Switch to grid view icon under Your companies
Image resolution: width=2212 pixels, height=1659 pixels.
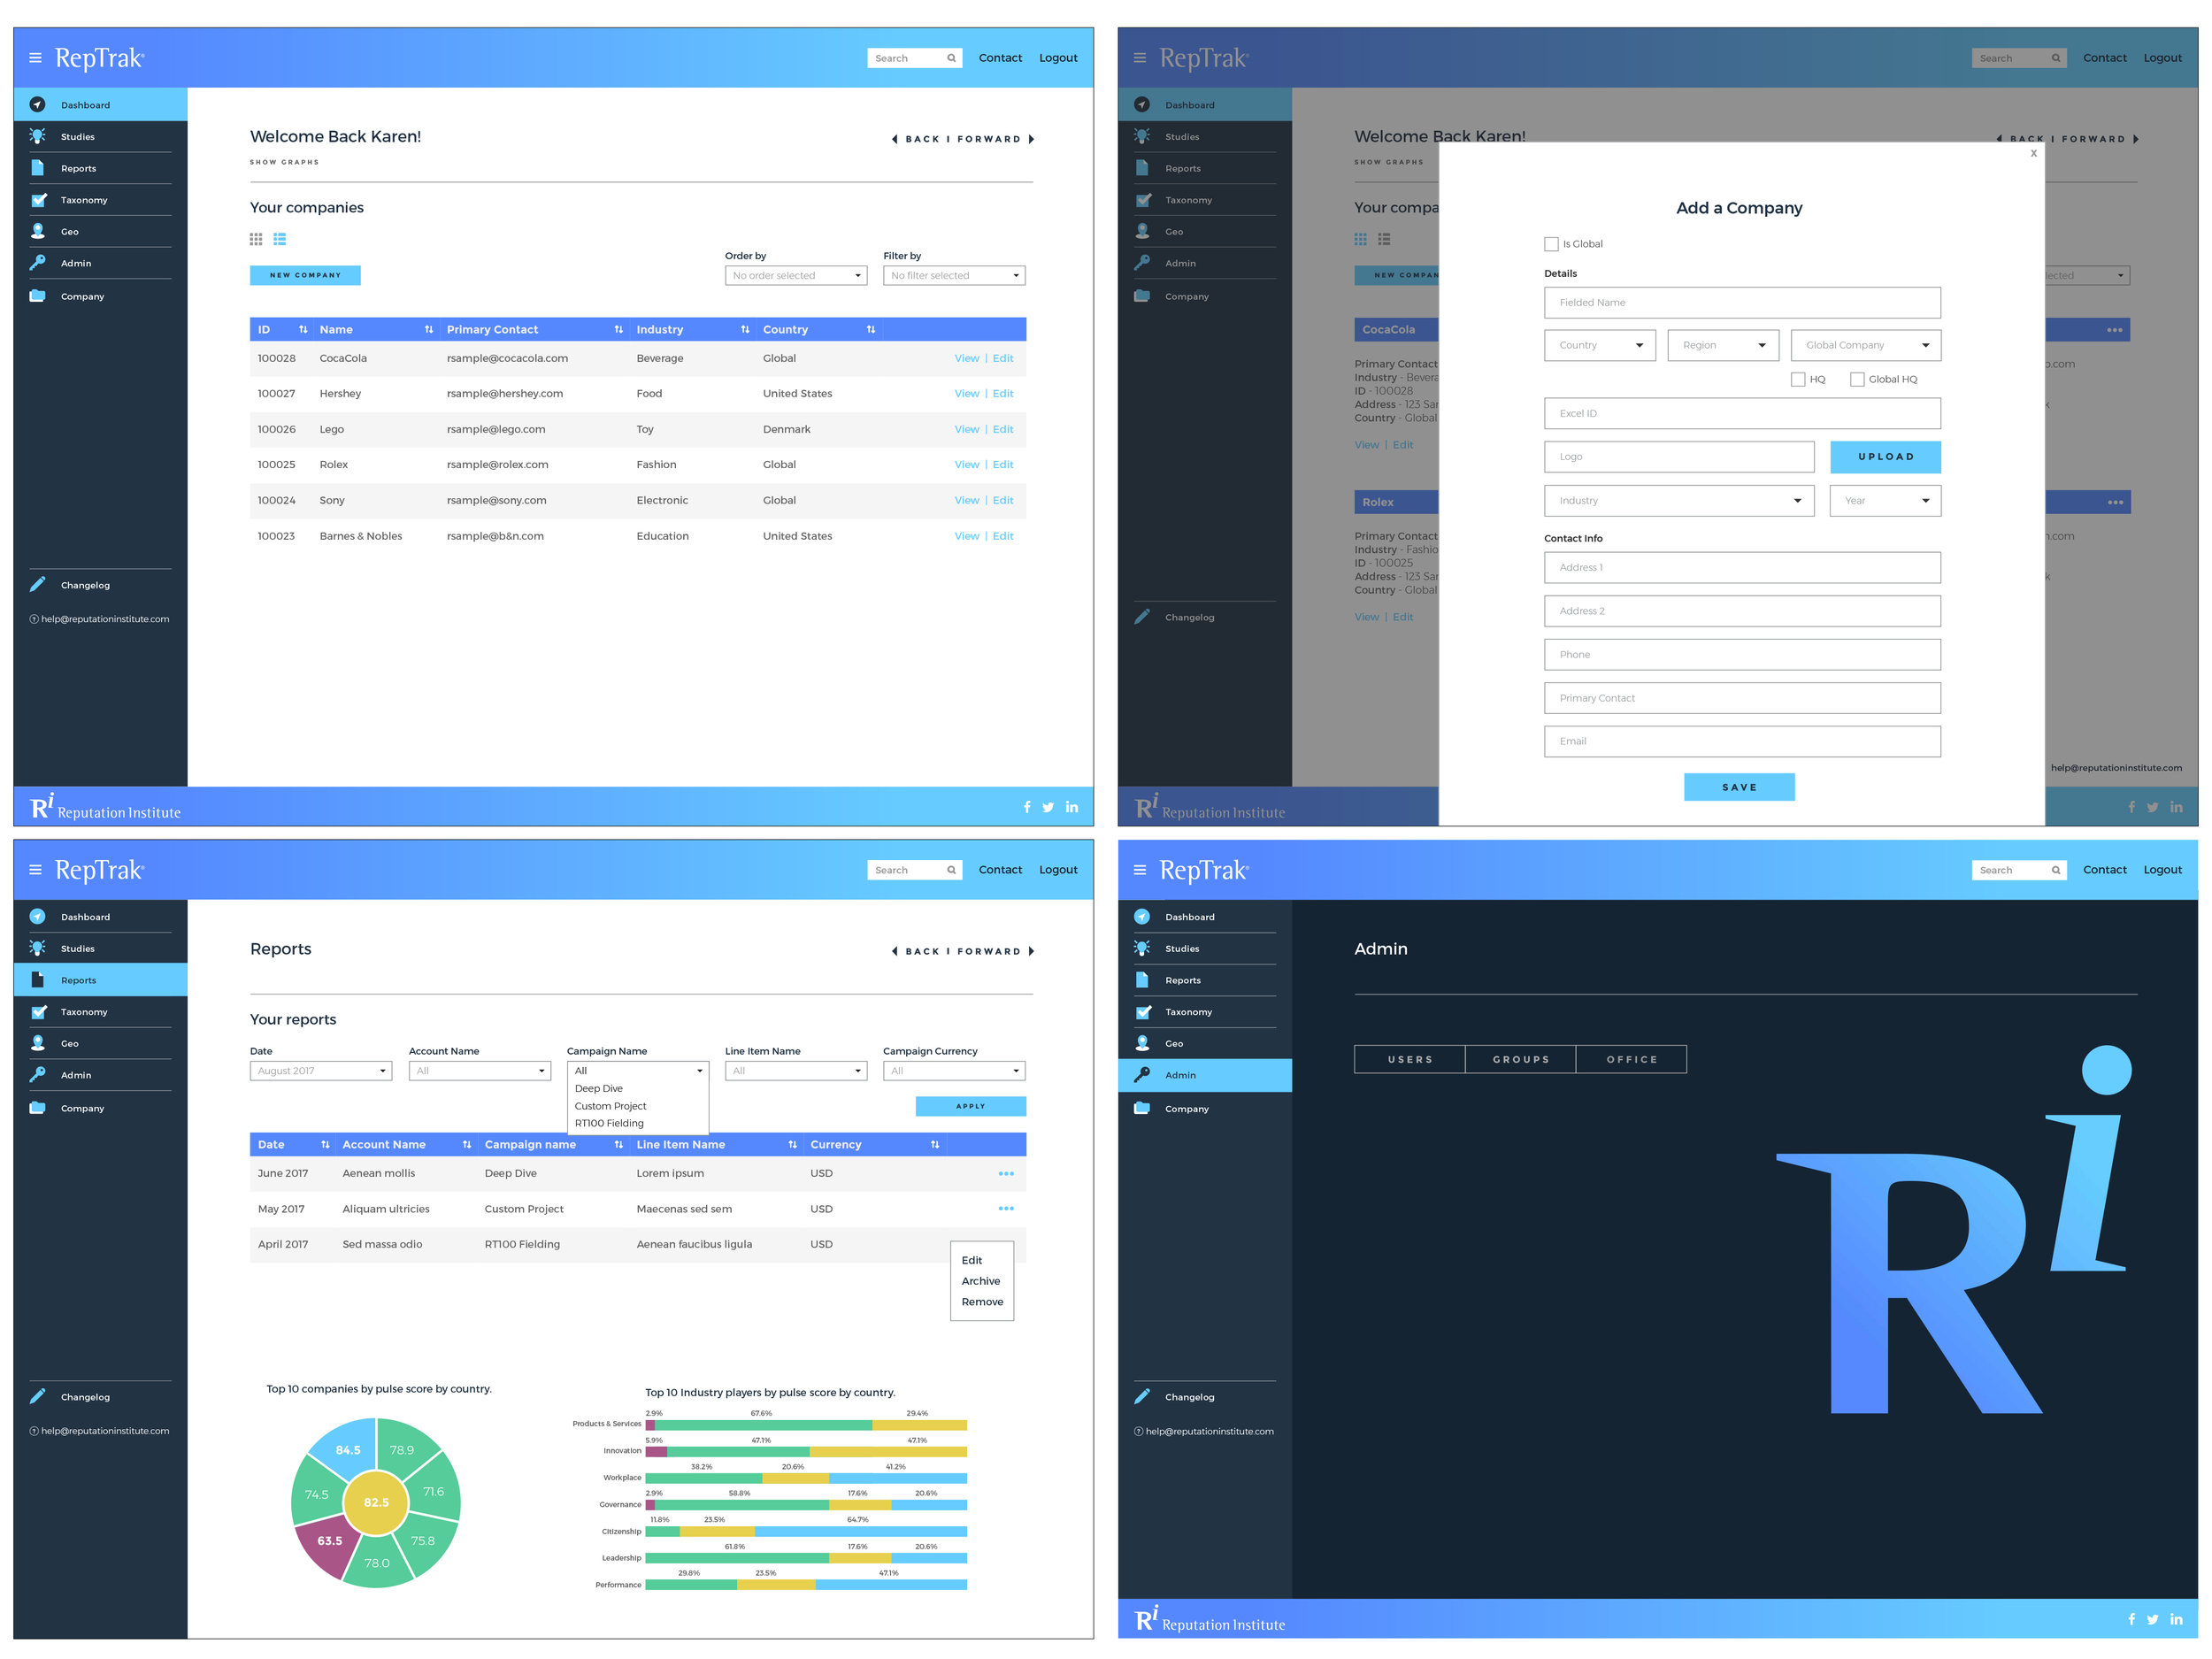click(x=256, y=239)
